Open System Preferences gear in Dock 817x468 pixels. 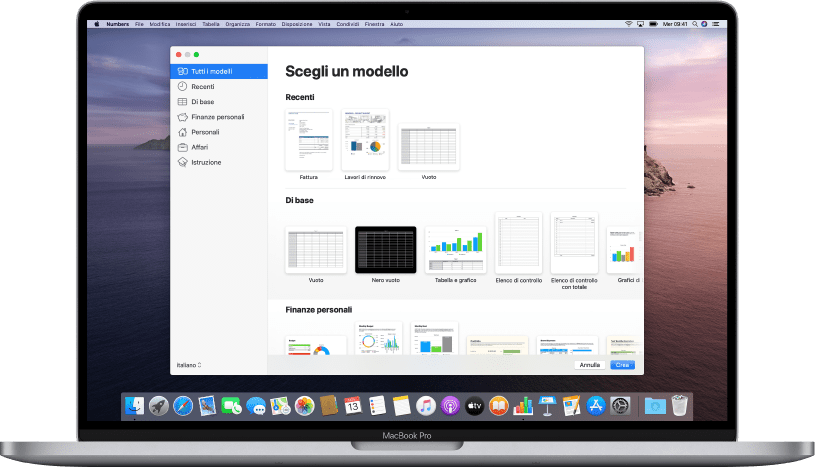(620, 405)
